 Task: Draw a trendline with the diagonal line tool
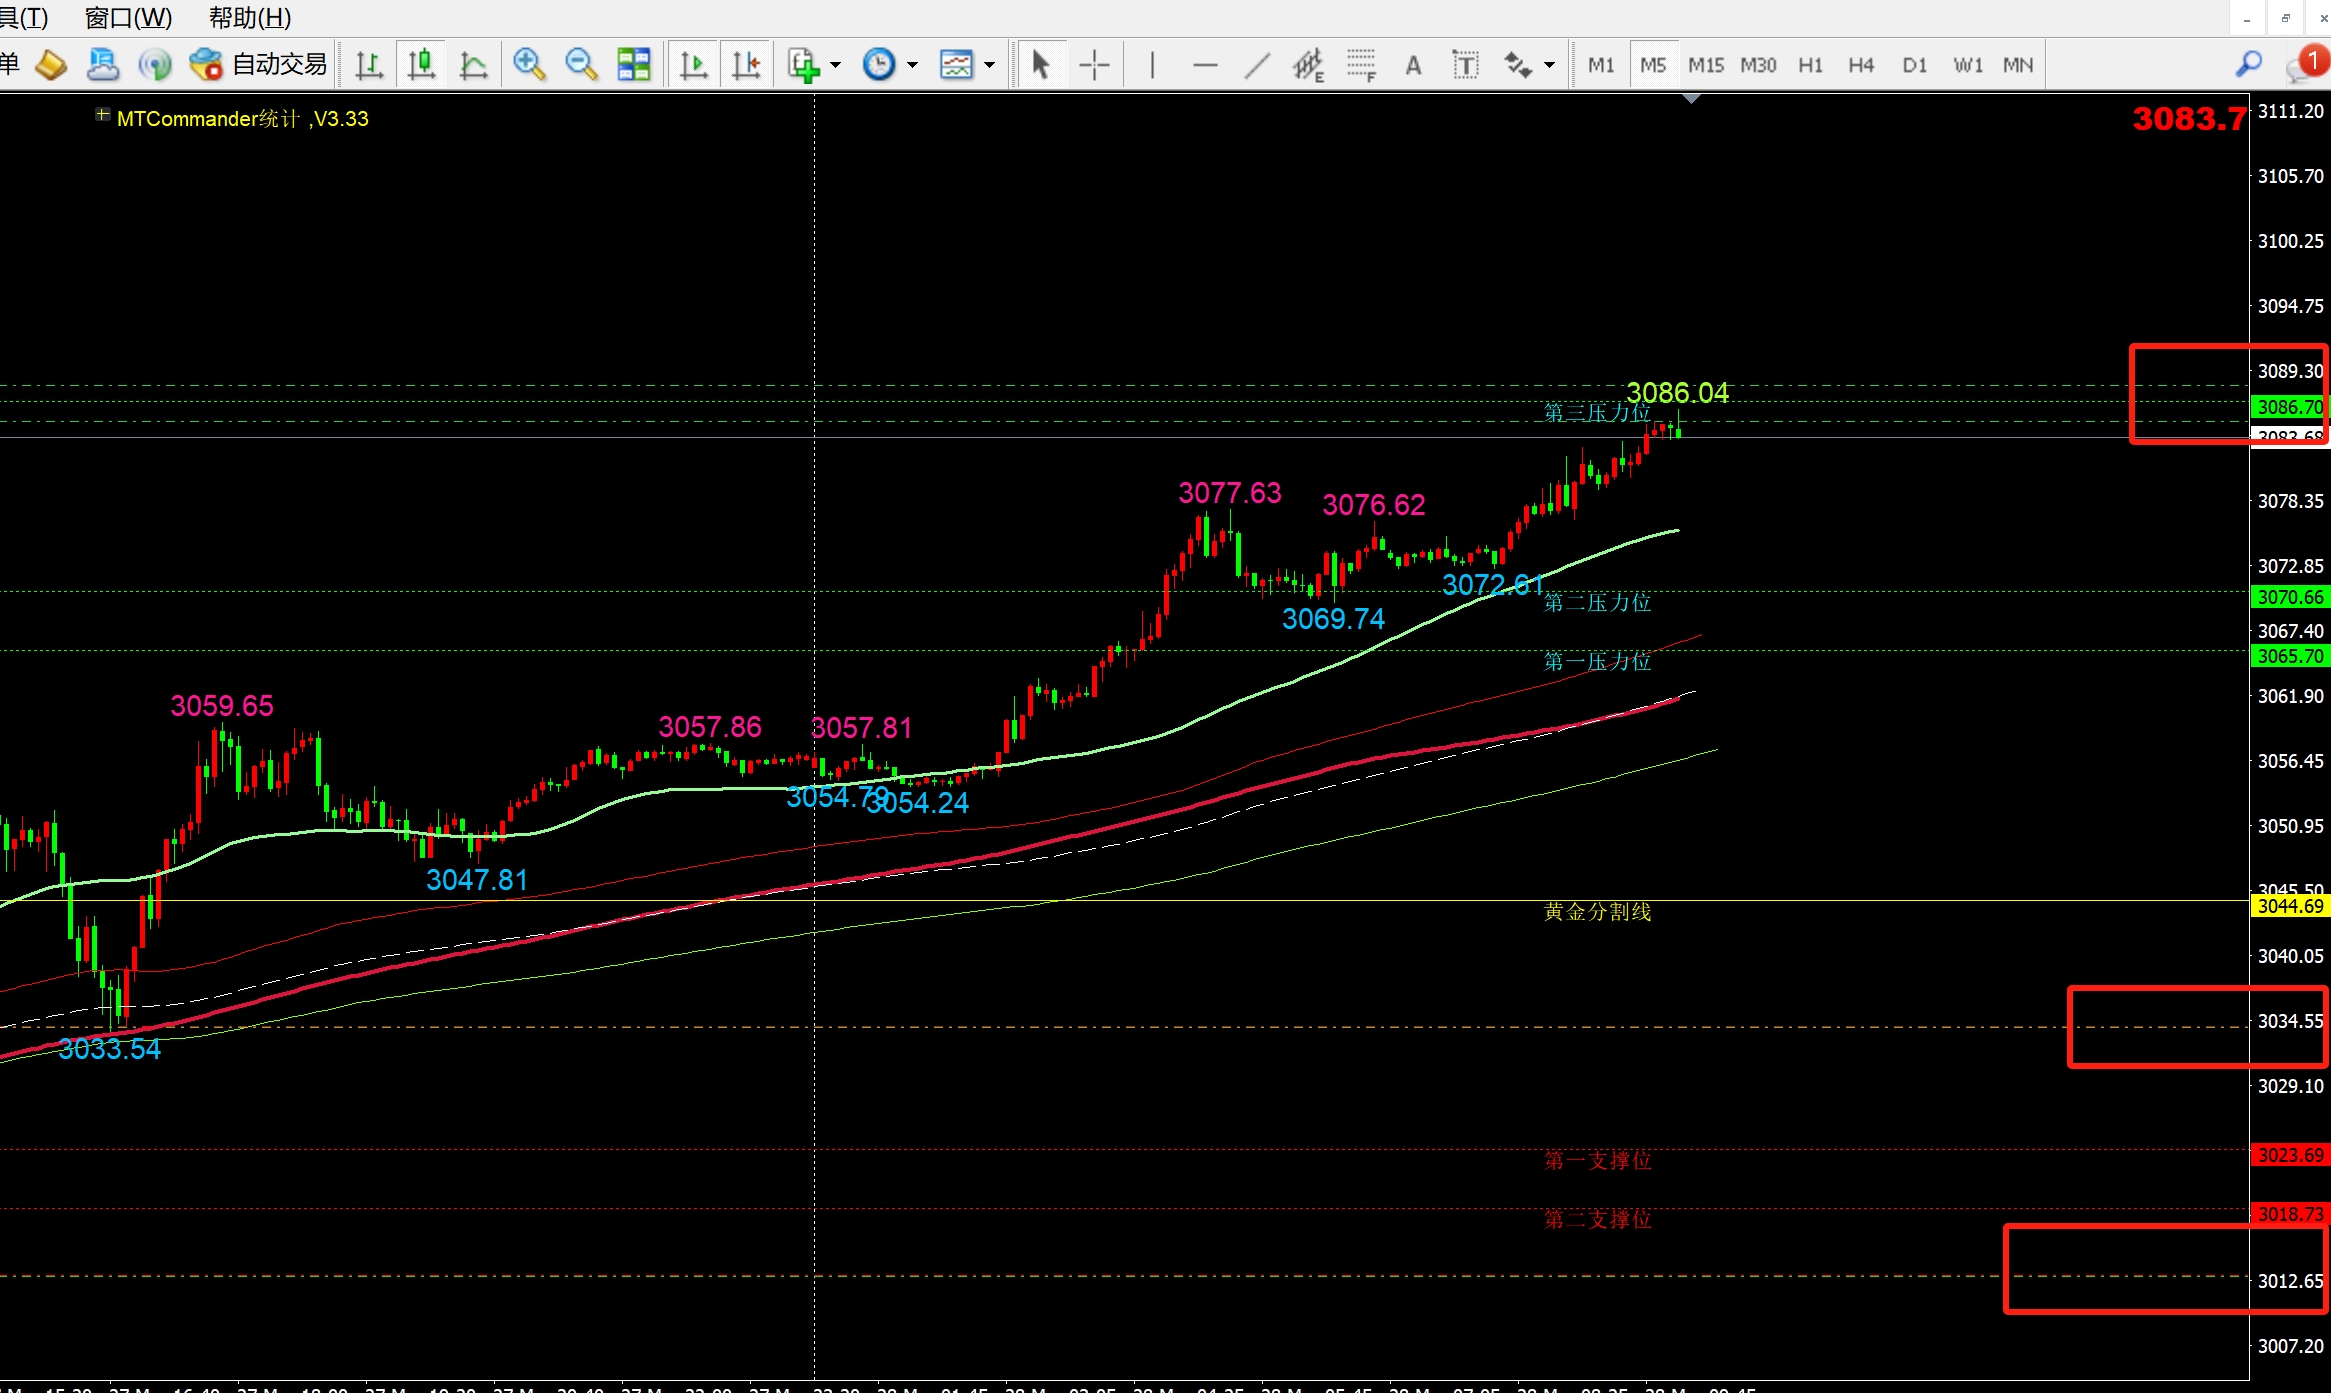click(x=1257, y=65)
